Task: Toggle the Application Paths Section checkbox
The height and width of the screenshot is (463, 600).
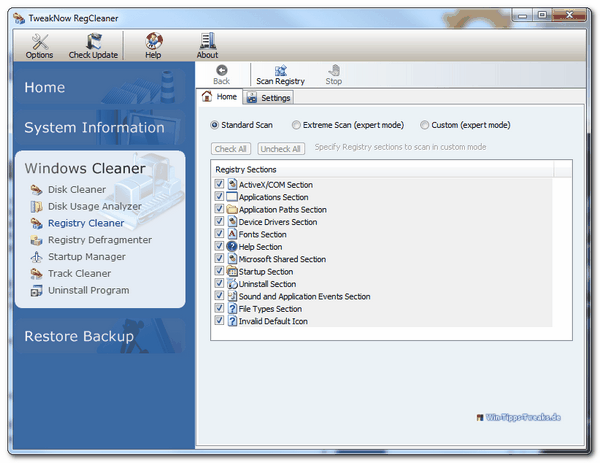Action: [219, 209]
